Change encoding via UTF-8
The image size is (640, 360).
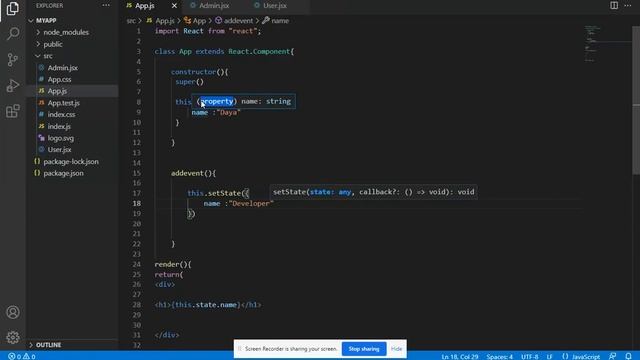(529, 356)
